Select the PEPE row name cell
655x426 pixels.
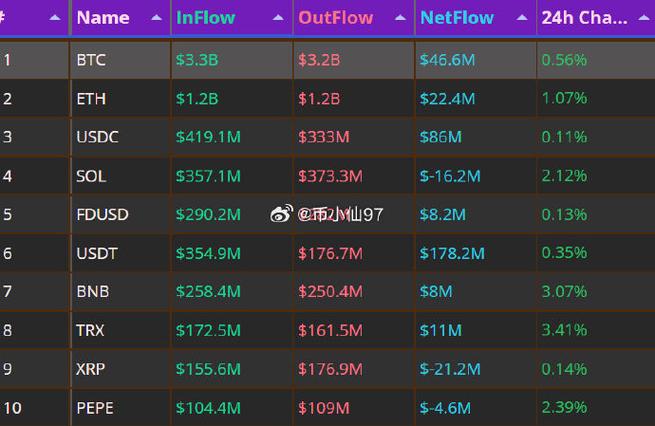click(95, 408)
